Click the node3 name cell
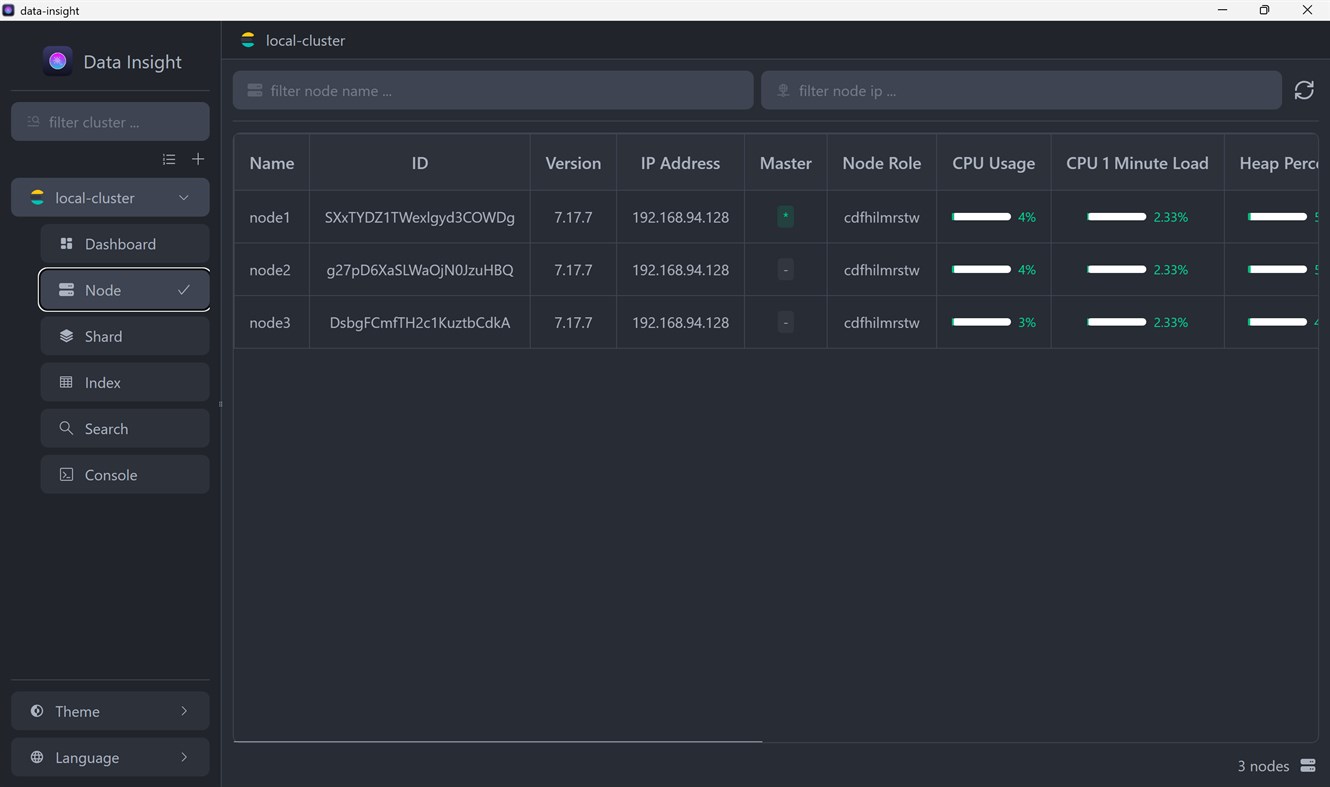The height and width of the screenshot is (787, 1330). pos(270,323)
